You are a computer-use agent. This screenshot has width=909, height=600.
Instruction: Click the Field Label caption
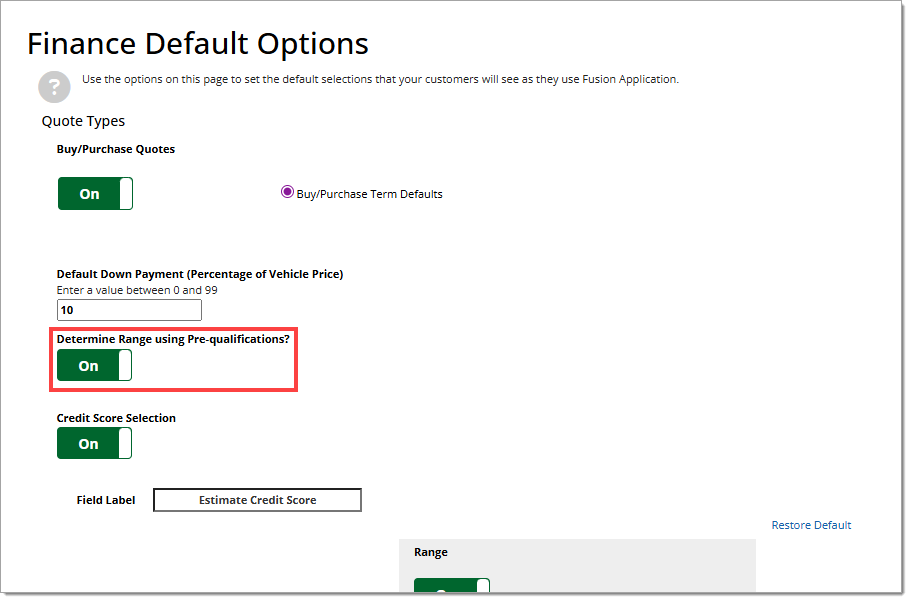106,500
